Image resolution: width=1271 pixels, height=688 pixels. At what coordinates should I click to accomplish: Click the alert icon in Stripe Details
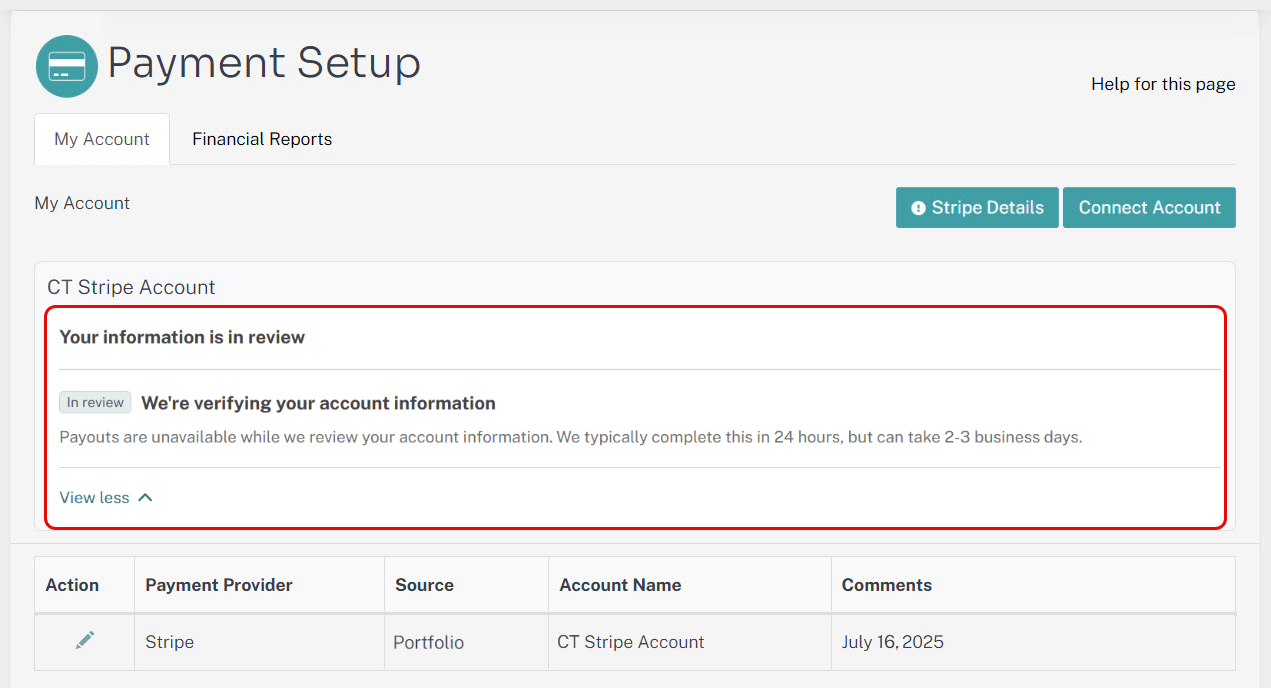(x=918, y=208)
